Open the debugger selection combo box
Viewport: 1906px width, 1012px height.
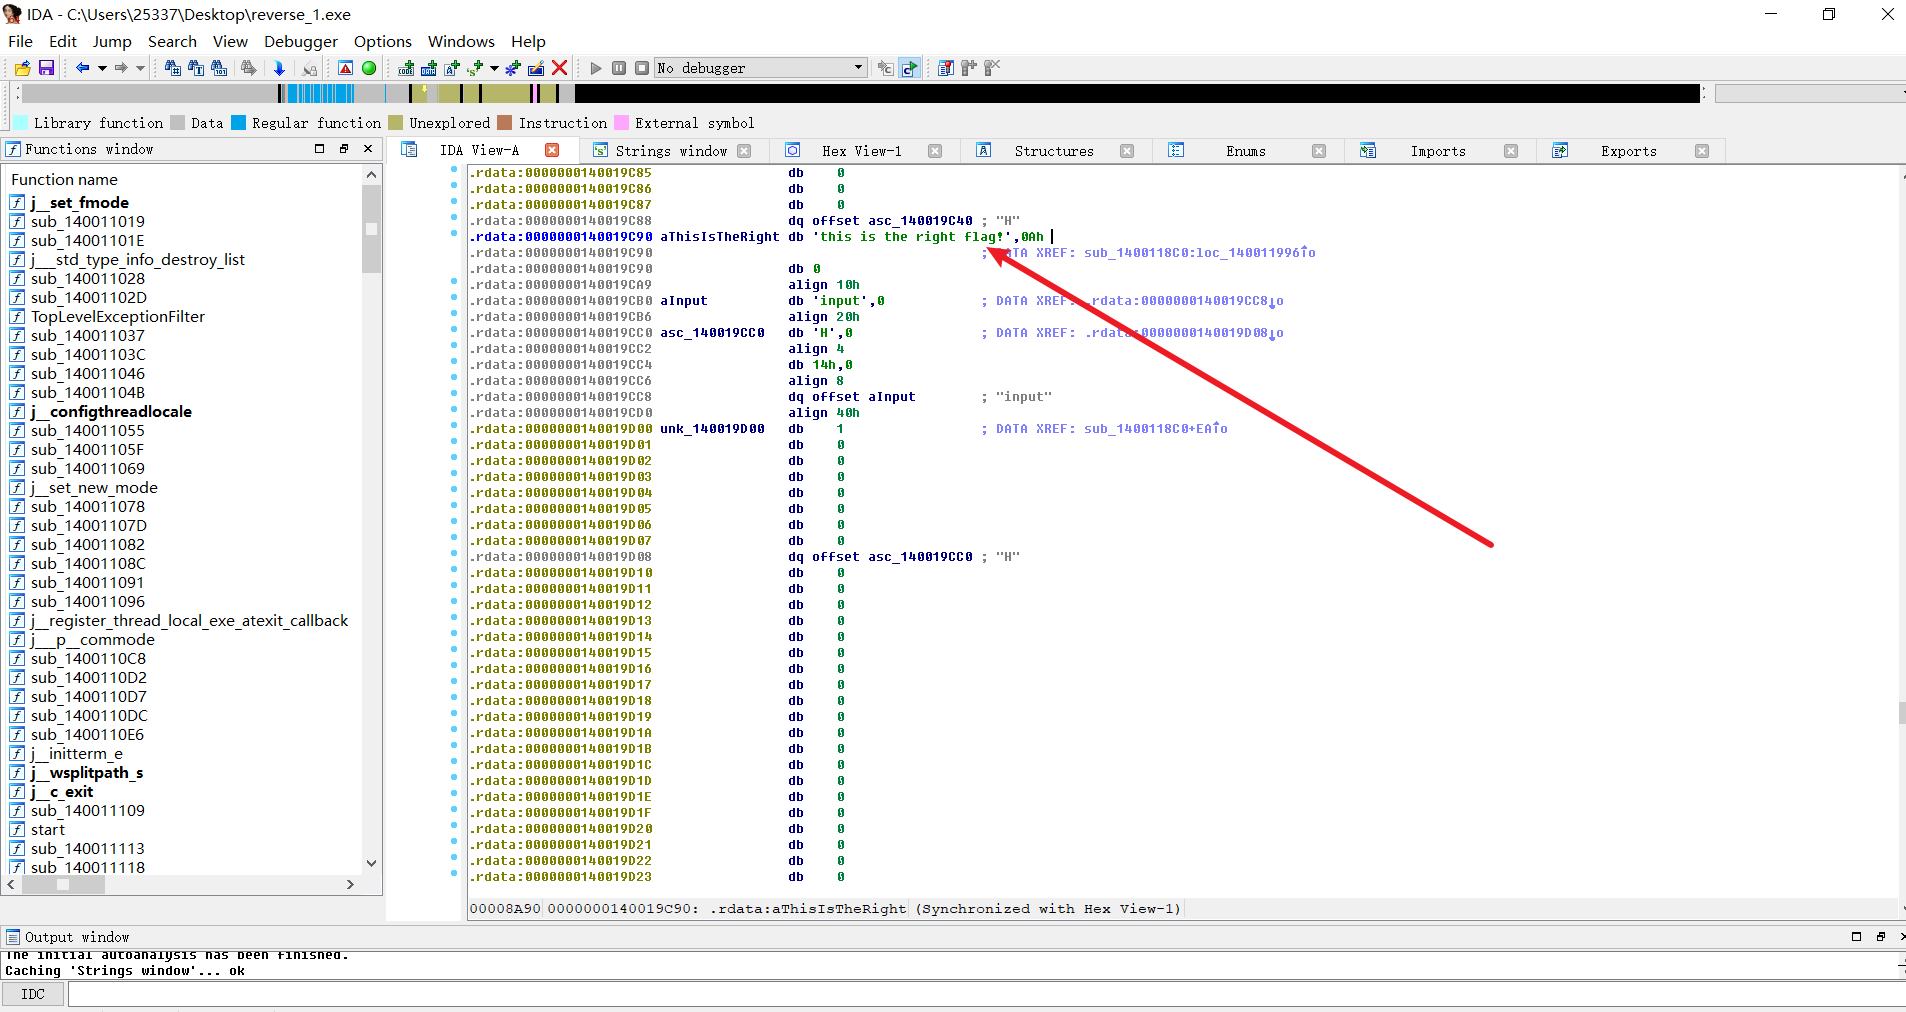click(x=760, y=68)
